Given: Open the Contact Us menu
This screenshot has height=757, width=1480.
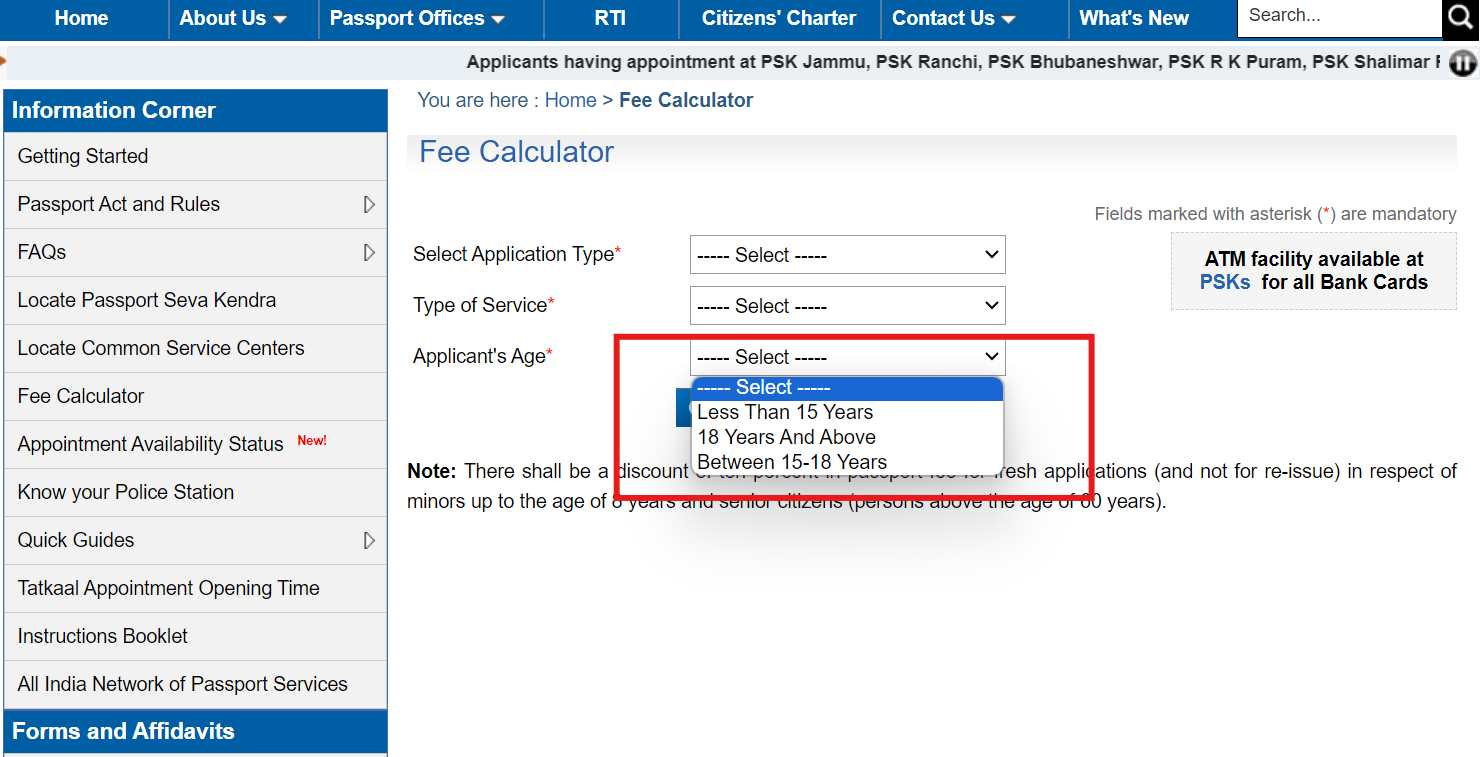Looking at the screenshot, I should pos(953,18).
